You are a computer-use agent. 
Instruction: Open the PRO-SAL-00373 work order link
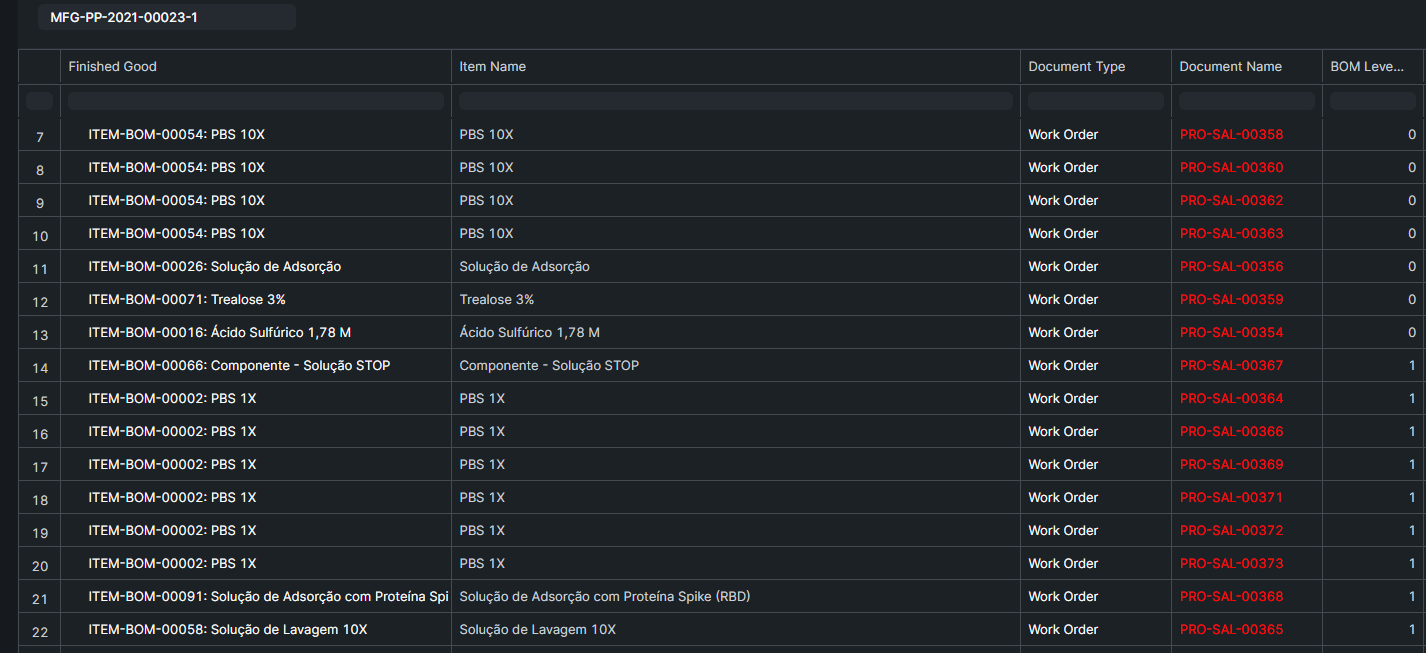[1231, 563]
